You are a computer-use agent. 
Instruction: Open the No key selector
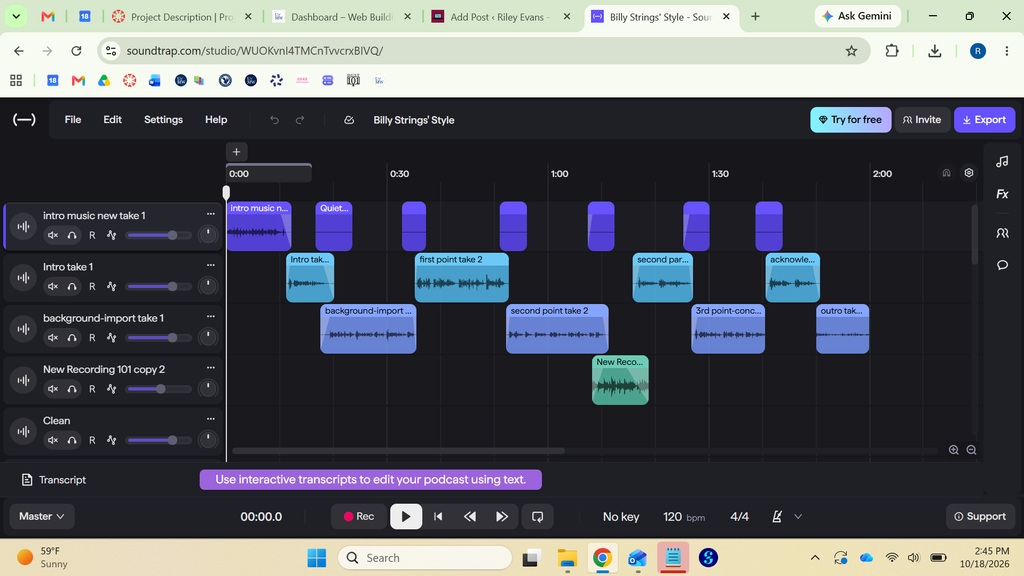click(x=620, y=517)
